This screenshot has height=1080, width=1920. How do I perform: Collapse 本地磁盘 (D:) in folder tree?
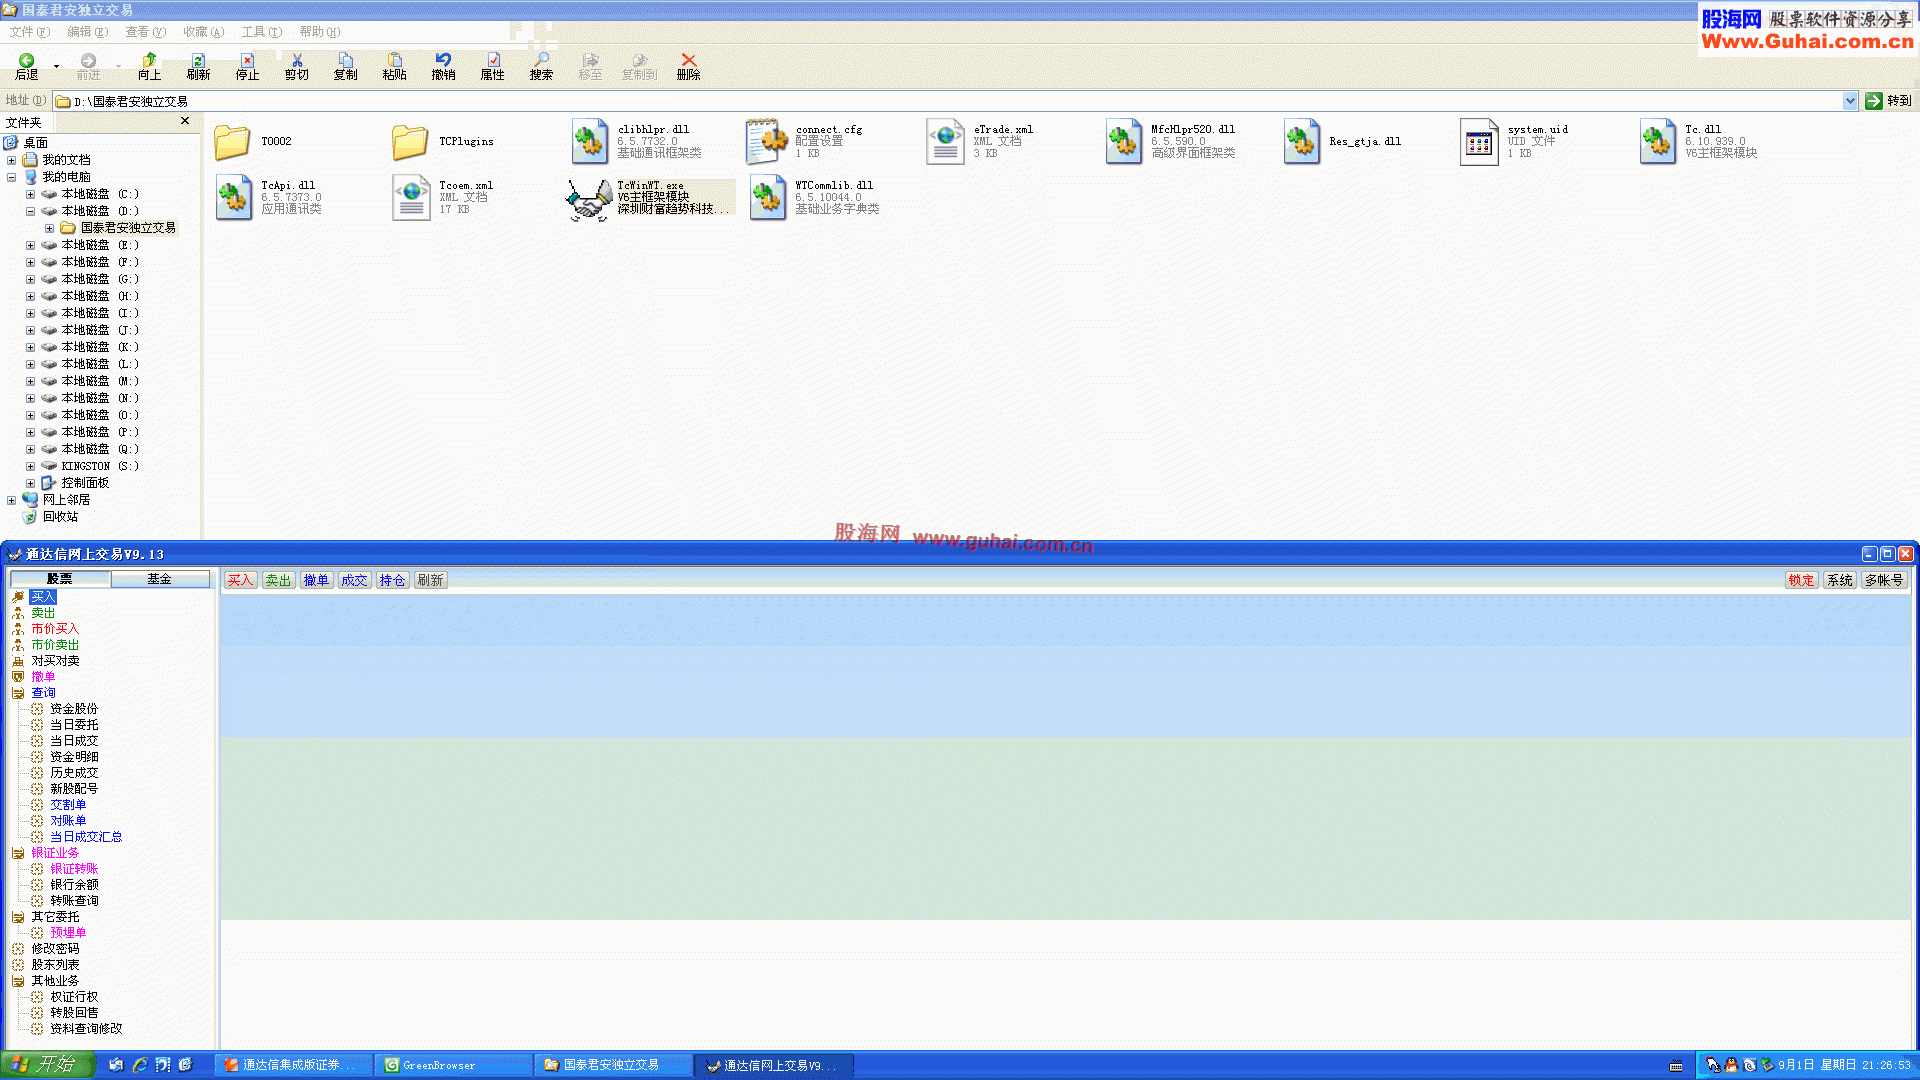click(x=30, y=212)
